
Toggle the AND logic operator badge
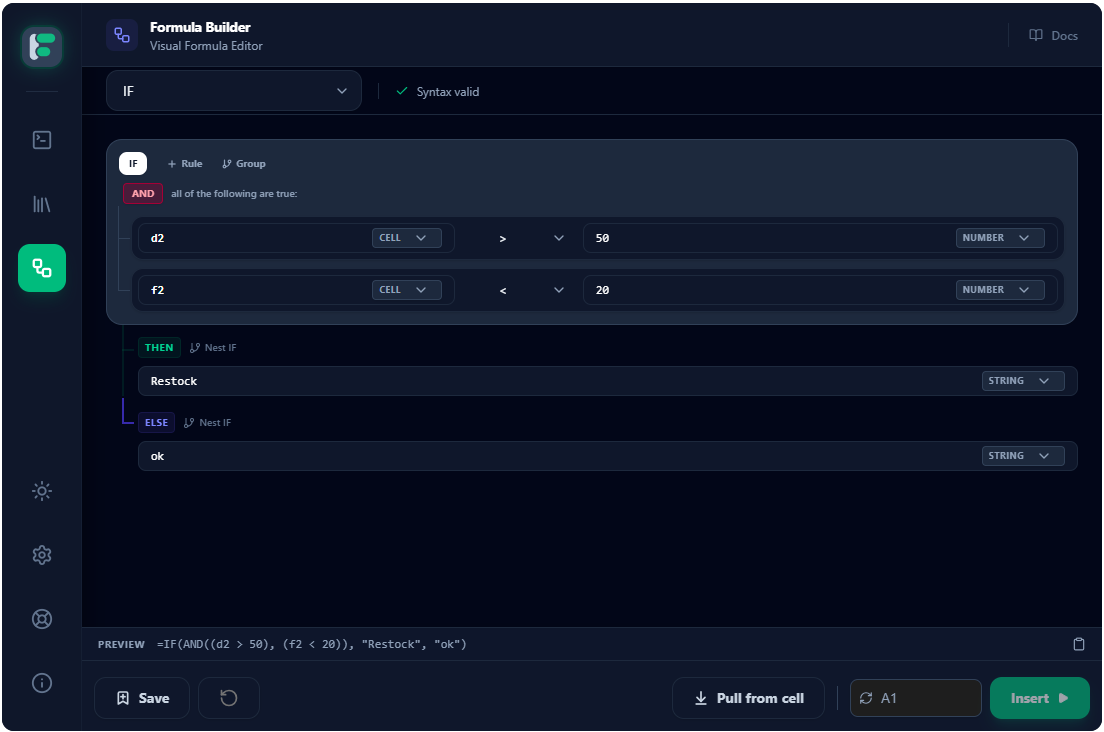[143, 194]
